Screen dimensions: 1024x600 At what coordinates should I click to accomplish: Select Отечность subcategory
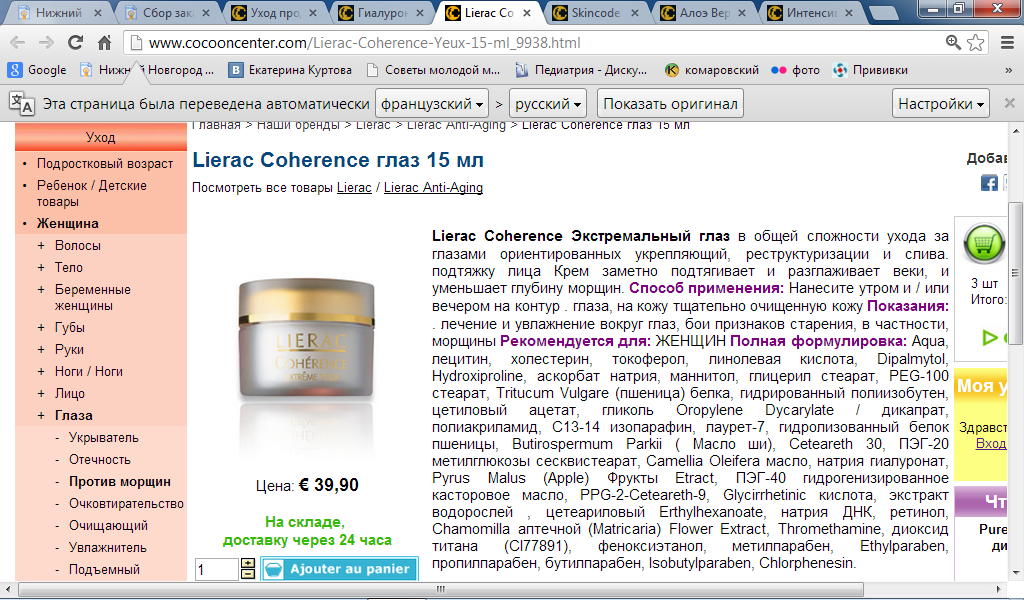click(x=99, y=459)
